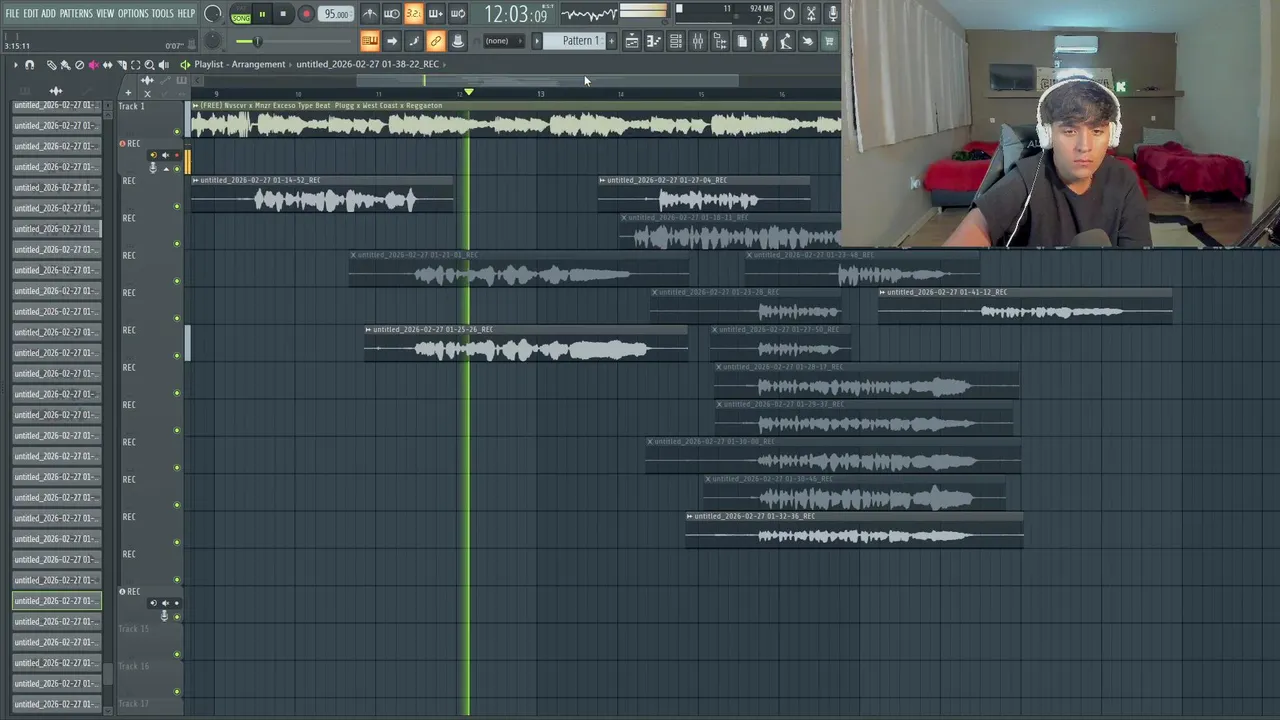Image resolution: width=1280 pixels, height=720 pixels.
Task: Toggle typing keyboard to piano
Action: [370, 41]
